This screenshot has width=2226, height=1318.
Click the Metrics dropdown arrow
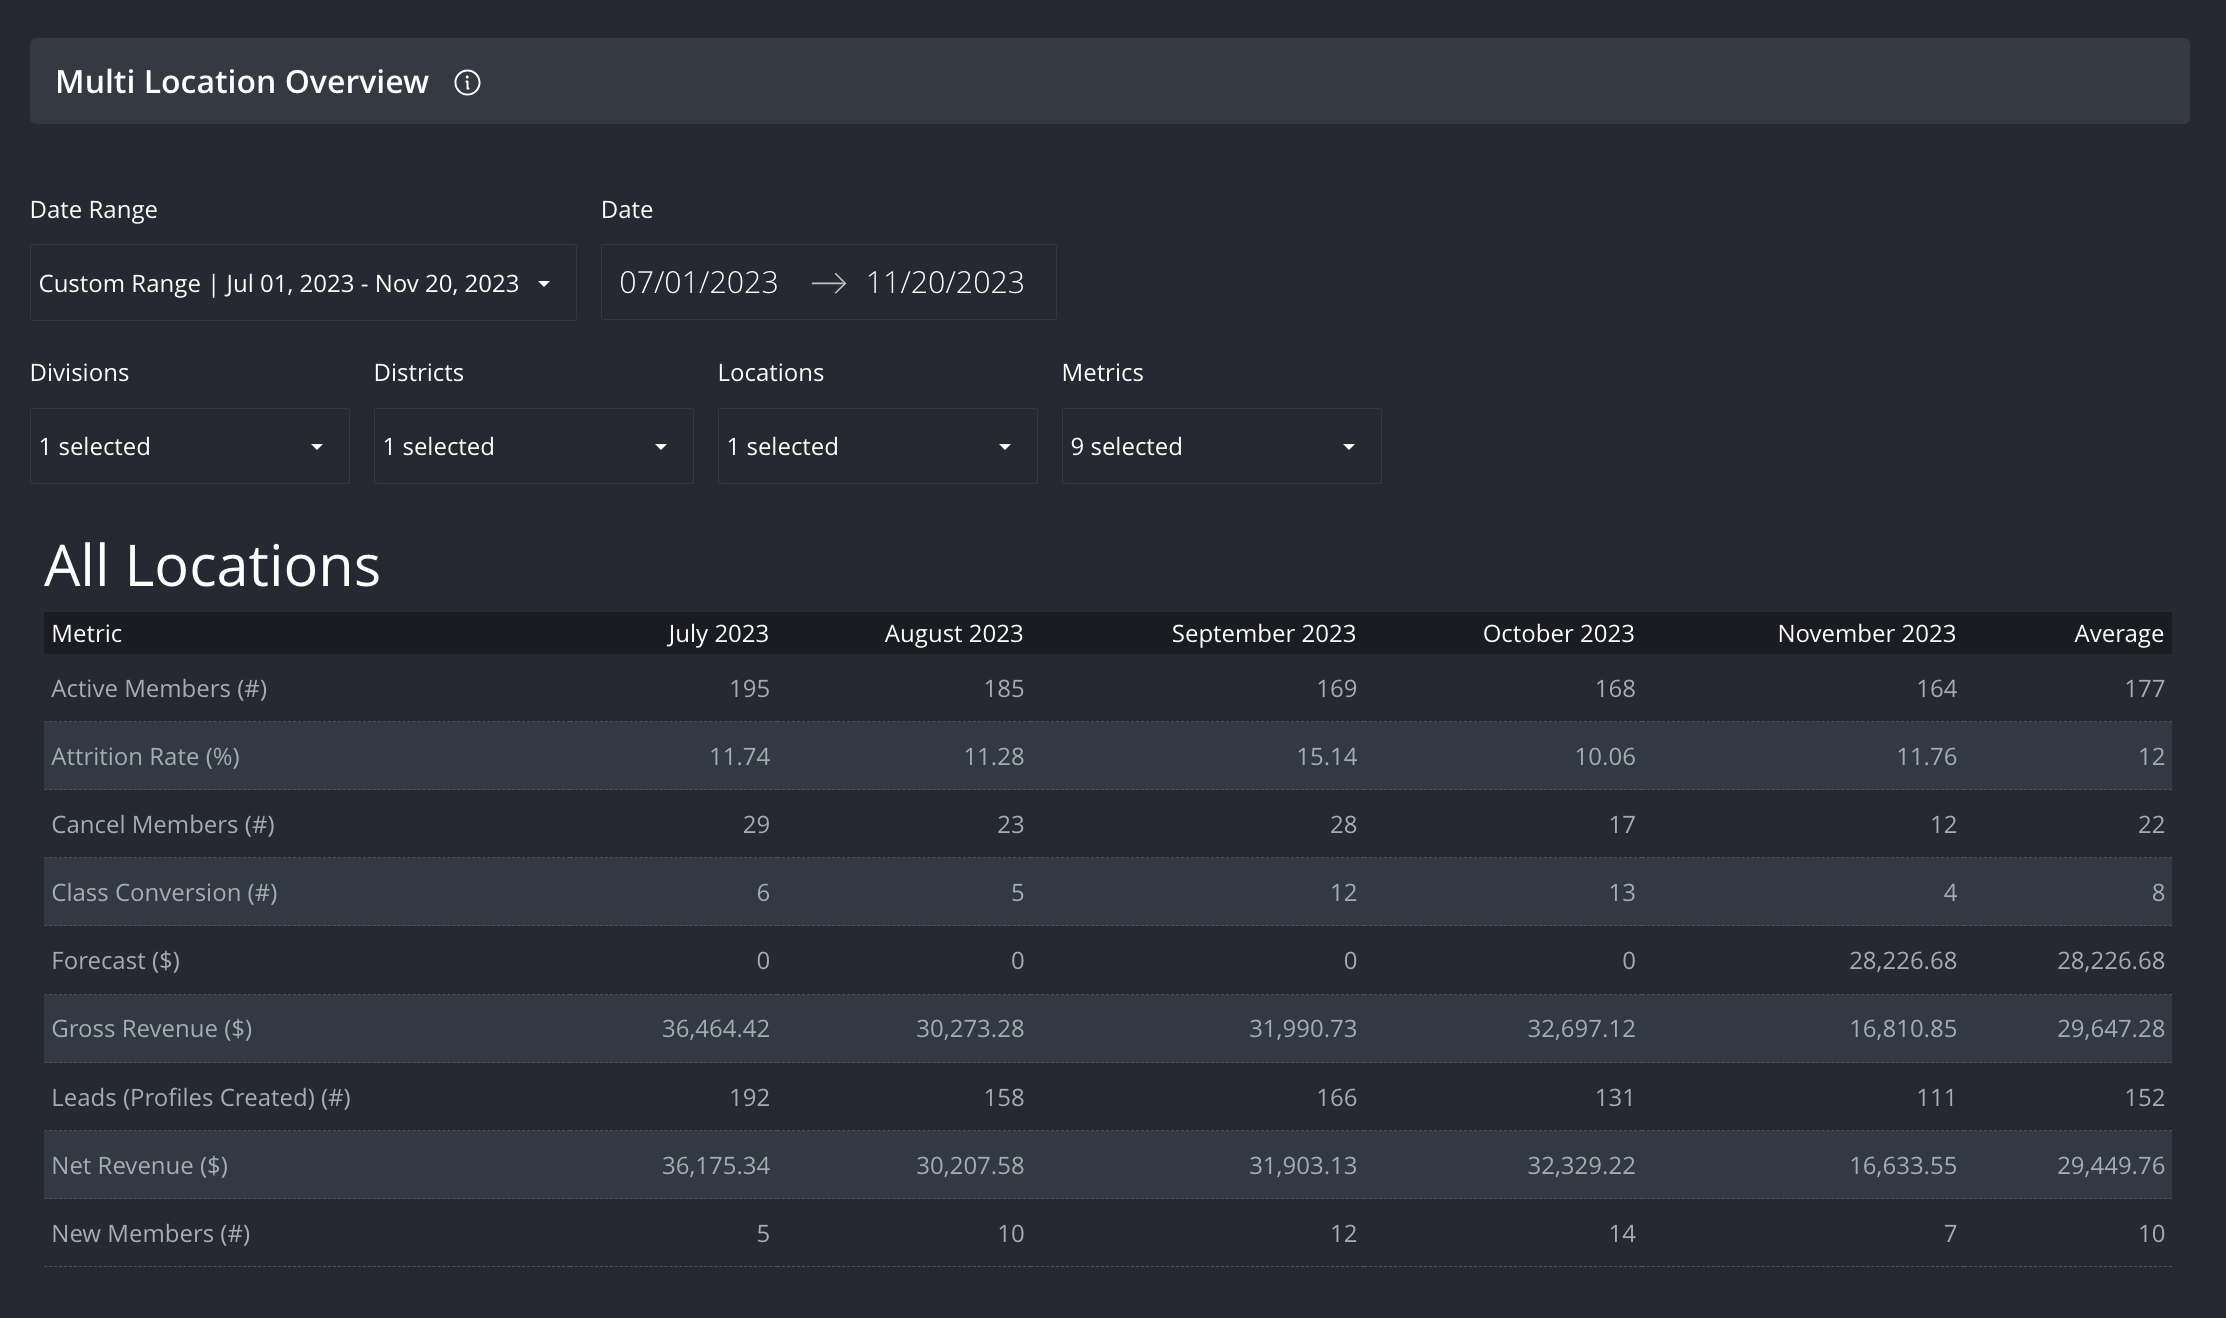[x=1347, y=446]
